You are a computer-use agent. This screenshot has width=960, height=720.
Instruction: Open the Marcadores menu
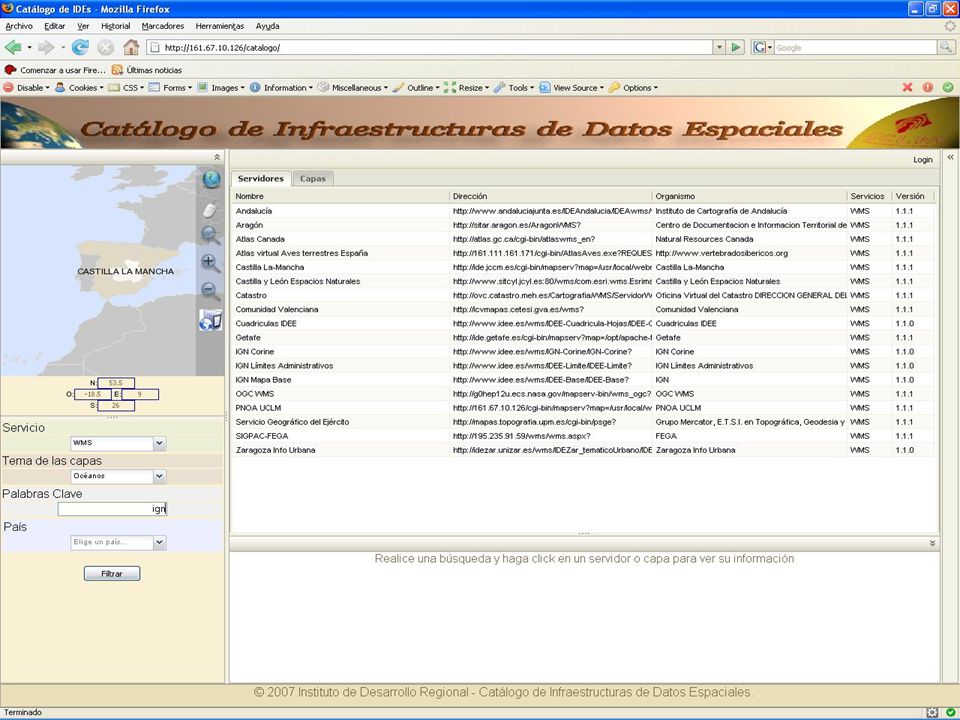163,26
